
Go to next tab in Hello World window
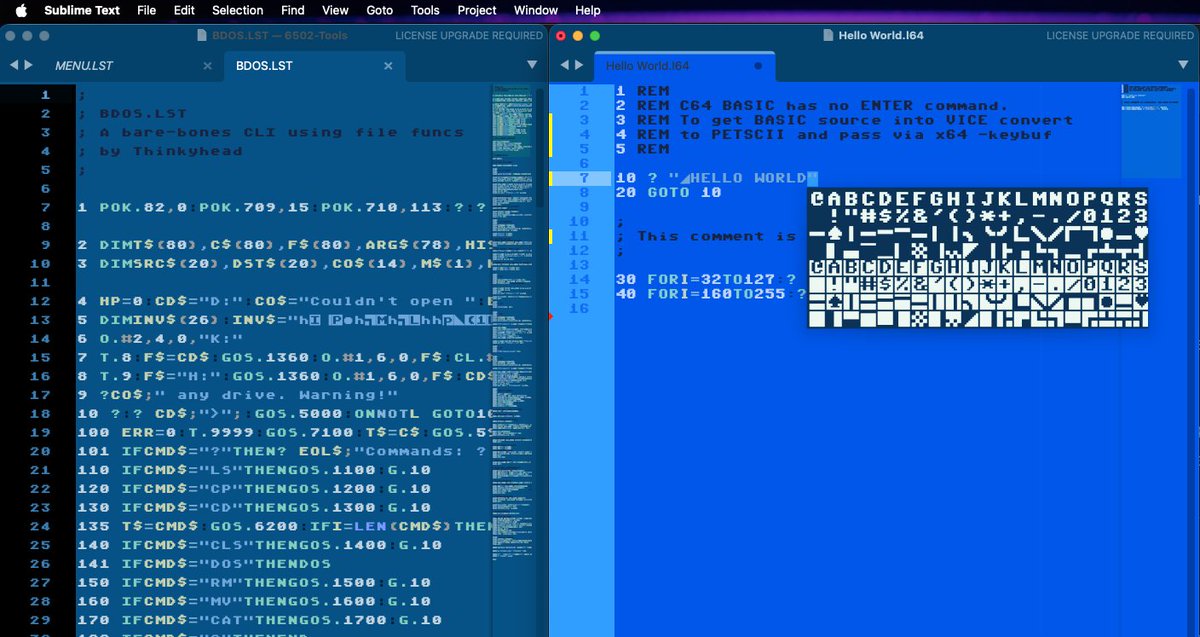click(581, 65)
